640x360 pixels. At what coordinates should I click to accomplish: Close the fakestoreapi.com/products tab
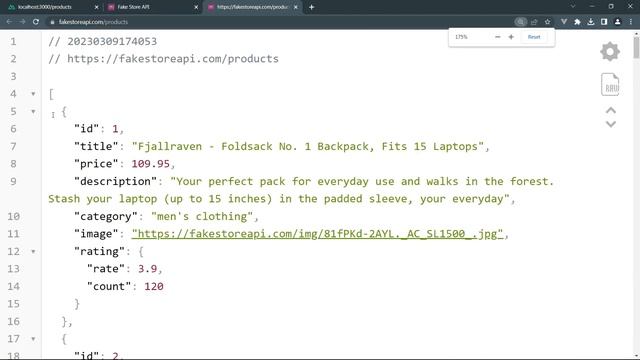click(x=296, y=7)
